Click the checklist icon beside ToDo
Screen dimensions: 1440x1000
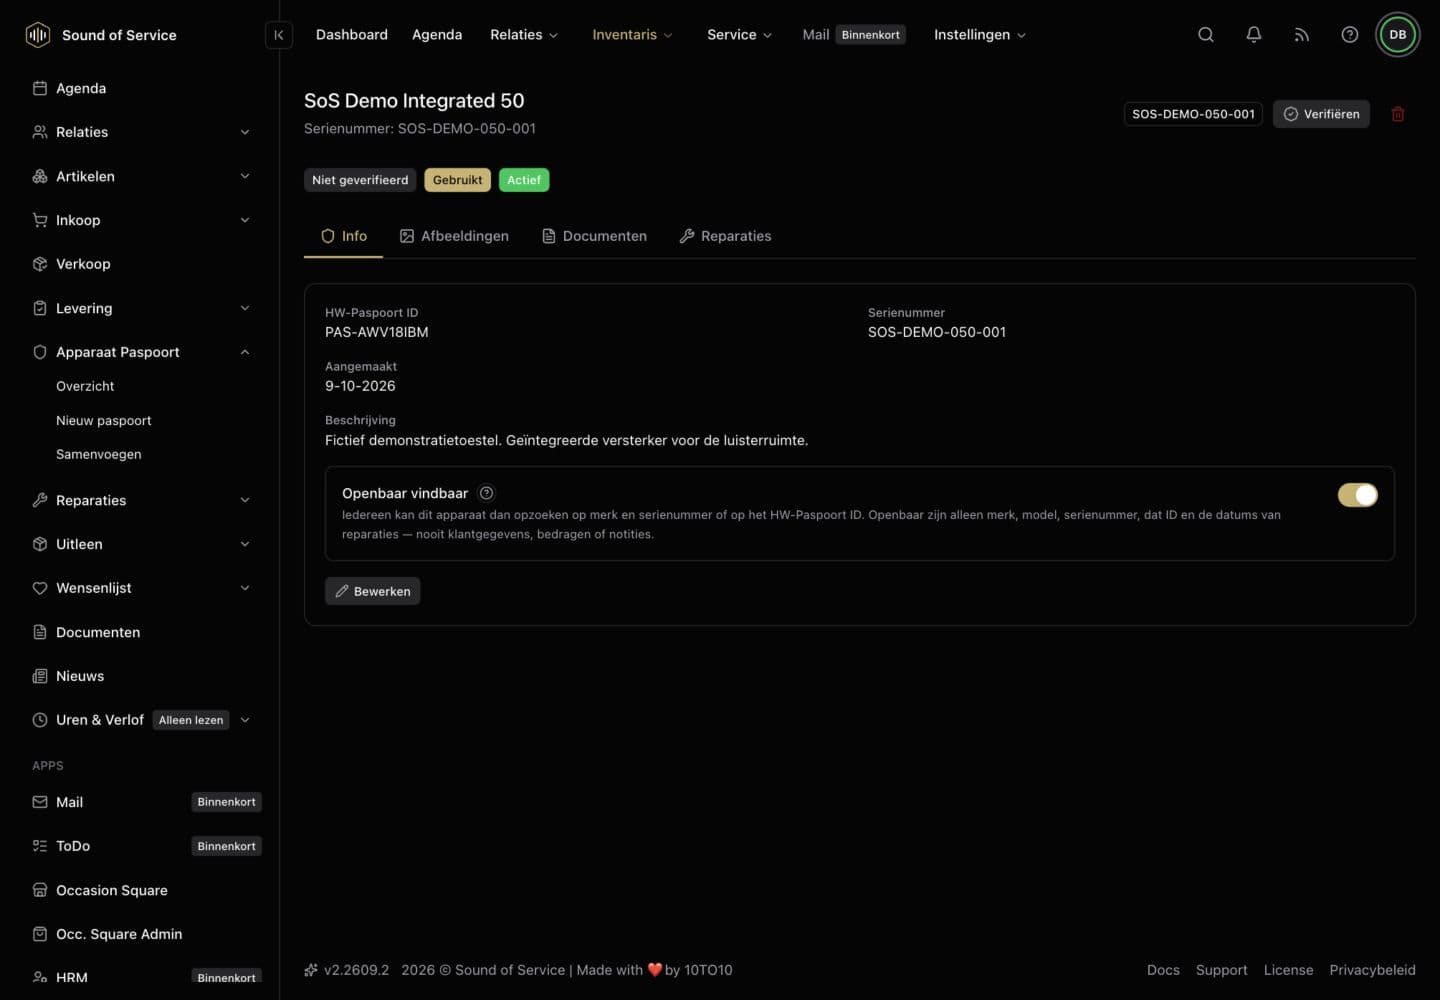click(x=40, y=846)
